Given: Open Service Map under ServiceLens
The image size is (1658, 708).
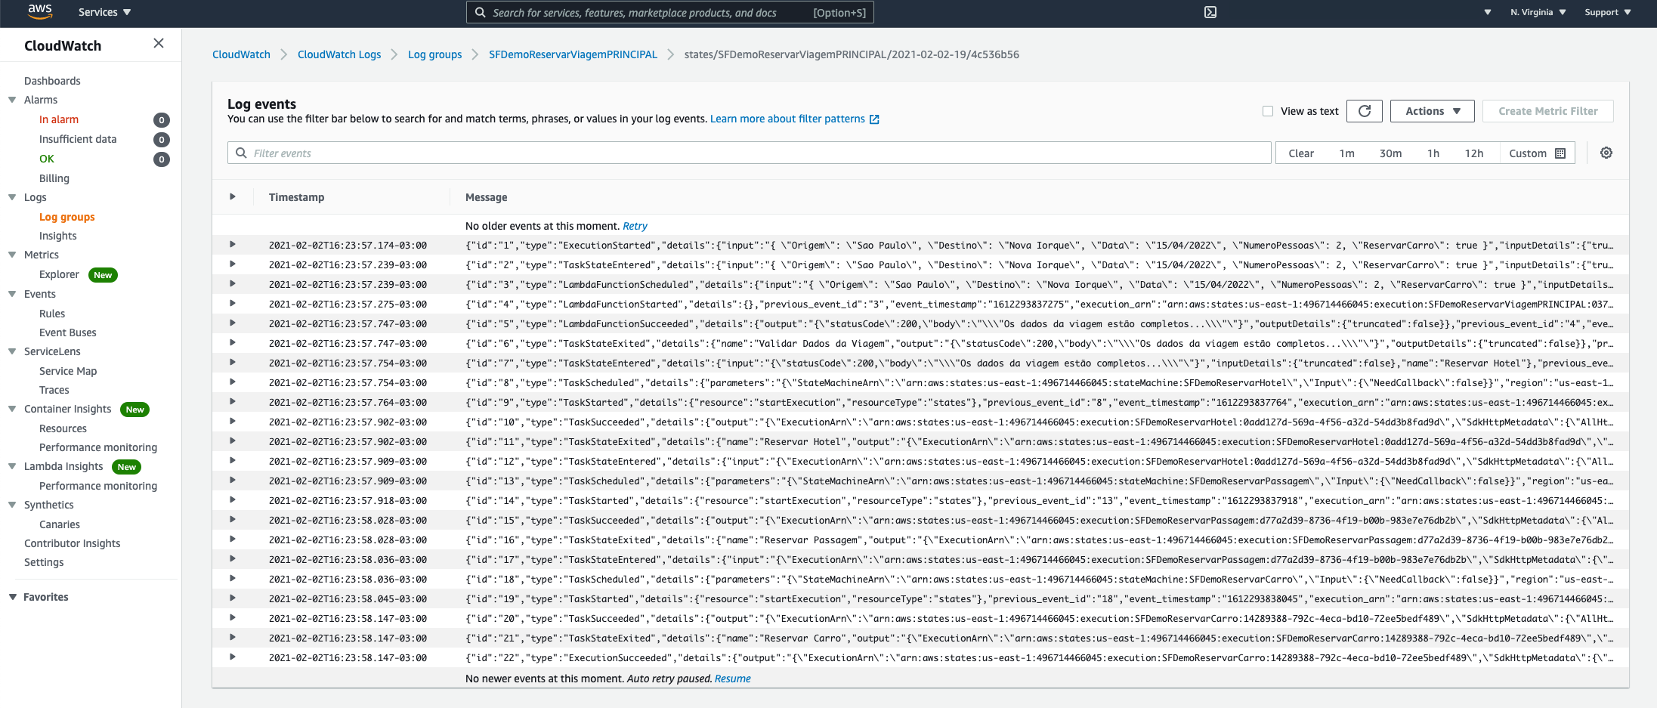Looking at the screenshot, I should click(68, 371).
